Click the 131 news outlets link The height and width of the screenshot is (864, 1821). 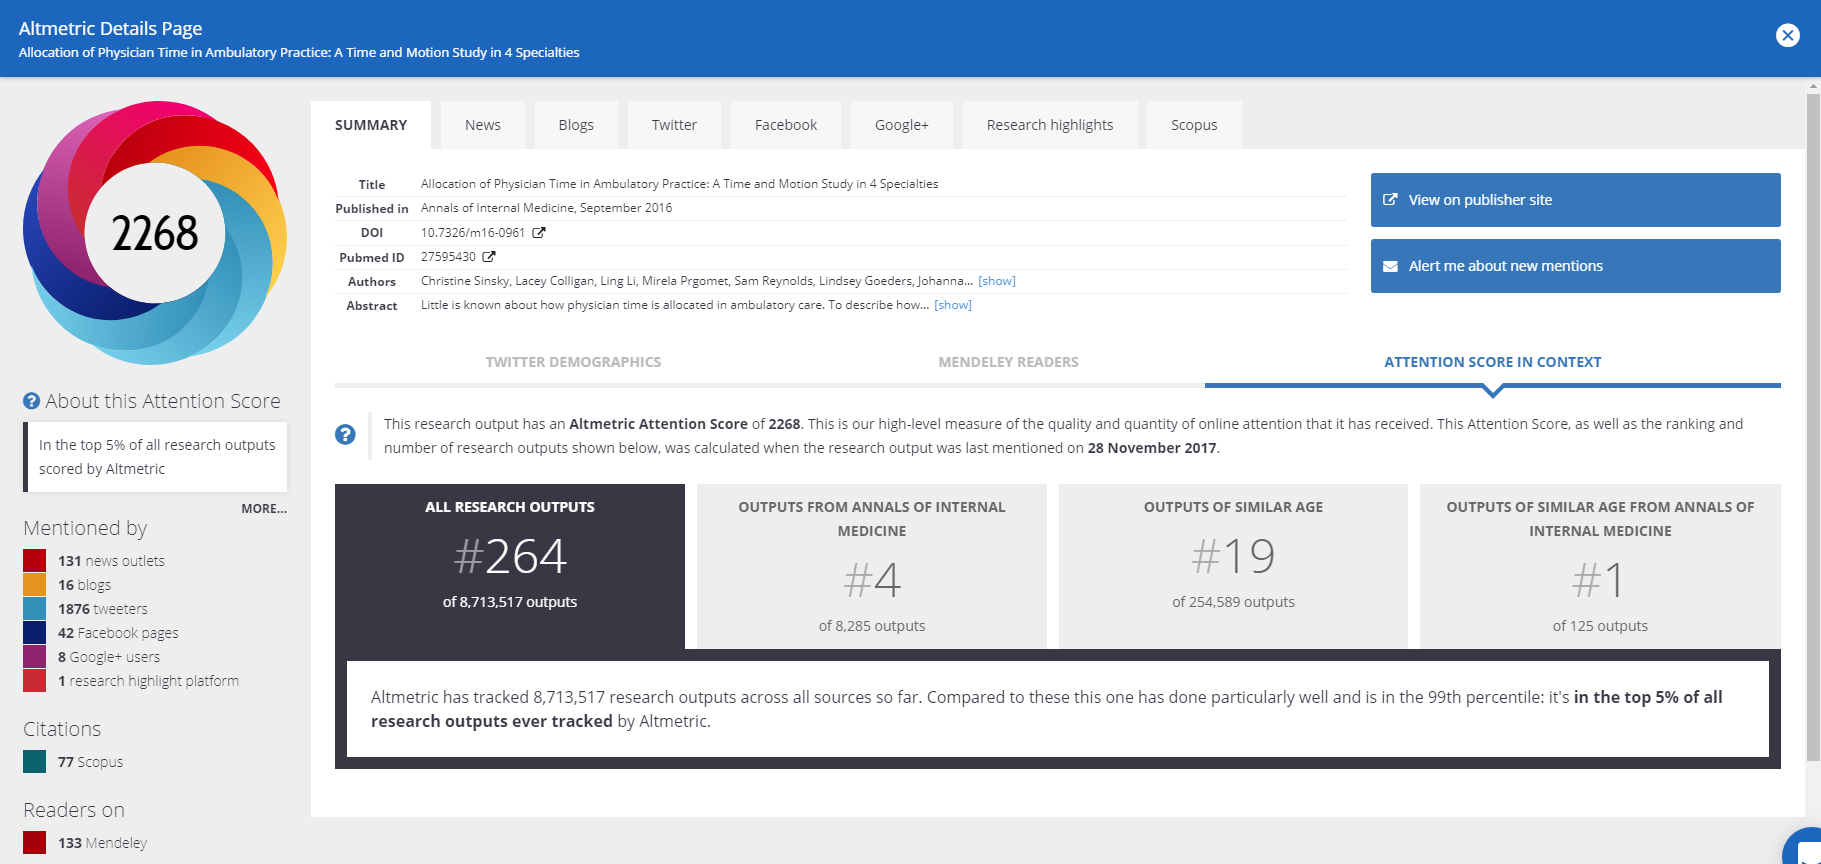click(111, 561)
